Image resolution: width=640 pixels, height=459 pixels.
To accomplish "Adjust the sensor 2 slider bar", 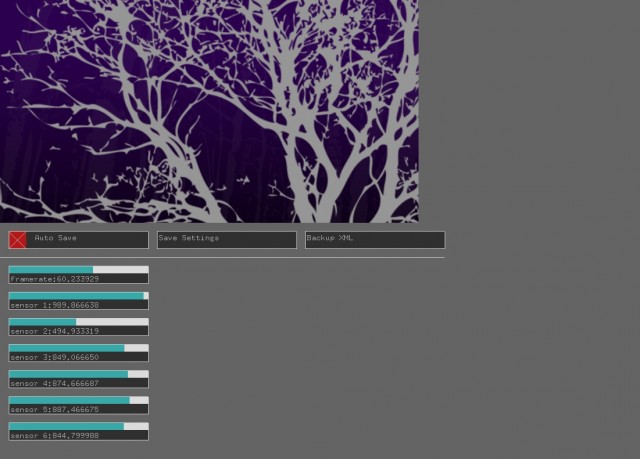I will click(x=79, y=322).
